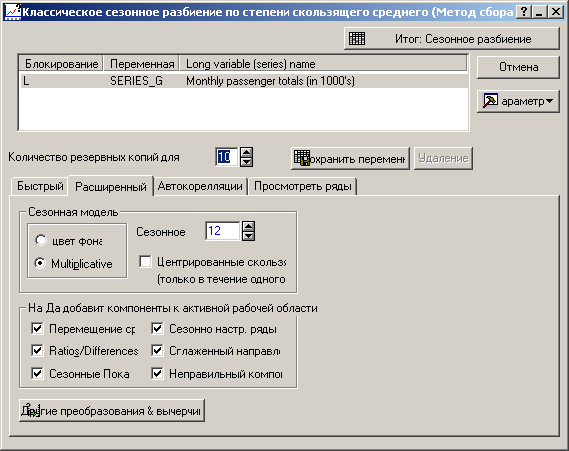Click the Отмена button

coord(518,67)
